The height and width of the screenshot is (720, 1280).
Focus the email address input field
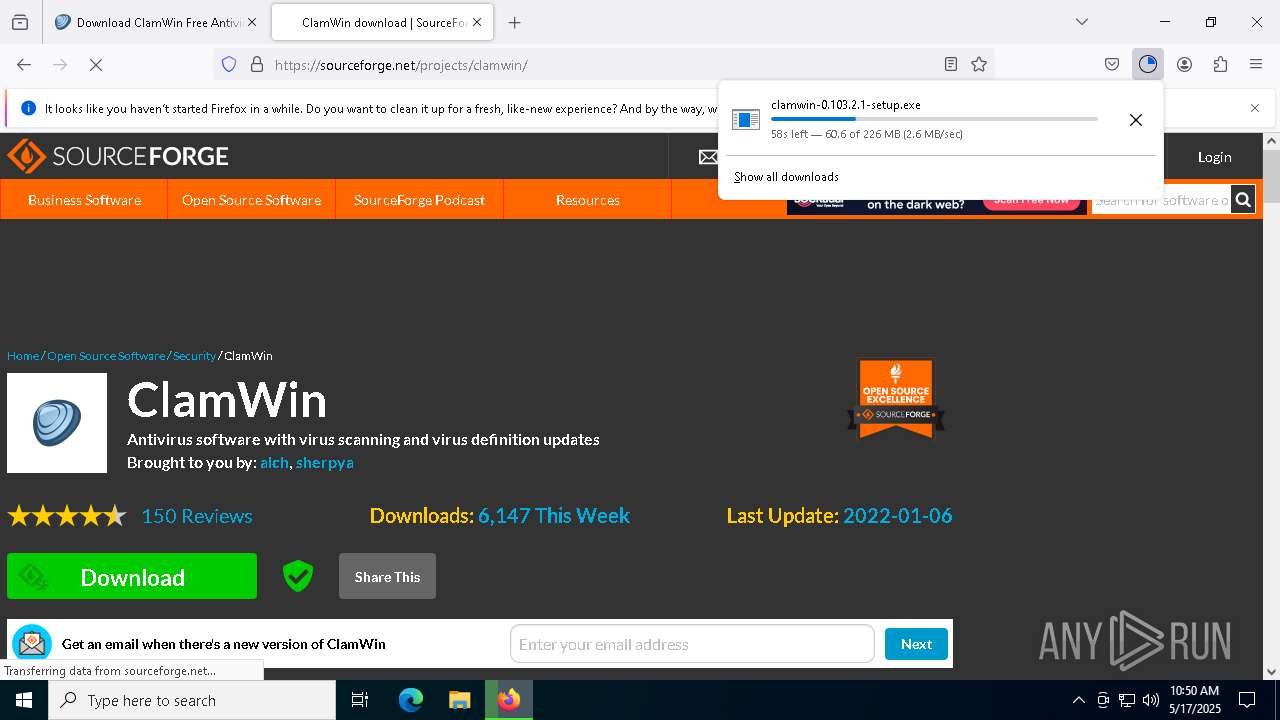[692, 644]
